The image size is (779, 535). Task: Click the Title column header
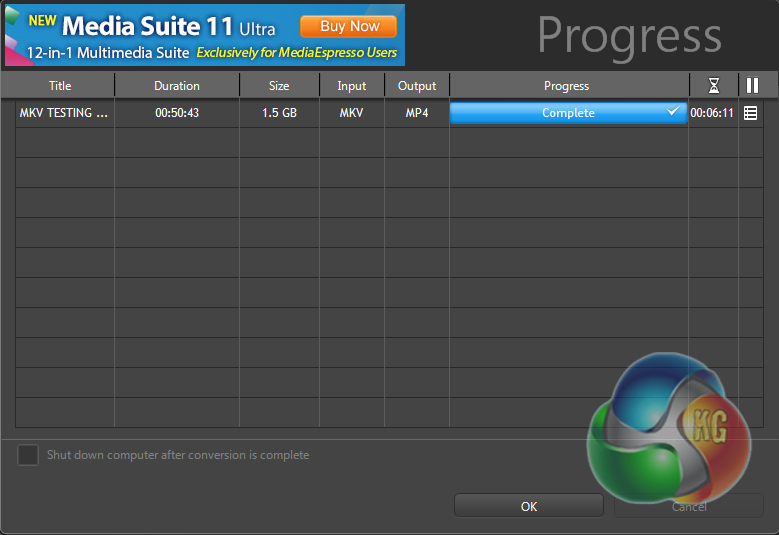tap(60, 85)
